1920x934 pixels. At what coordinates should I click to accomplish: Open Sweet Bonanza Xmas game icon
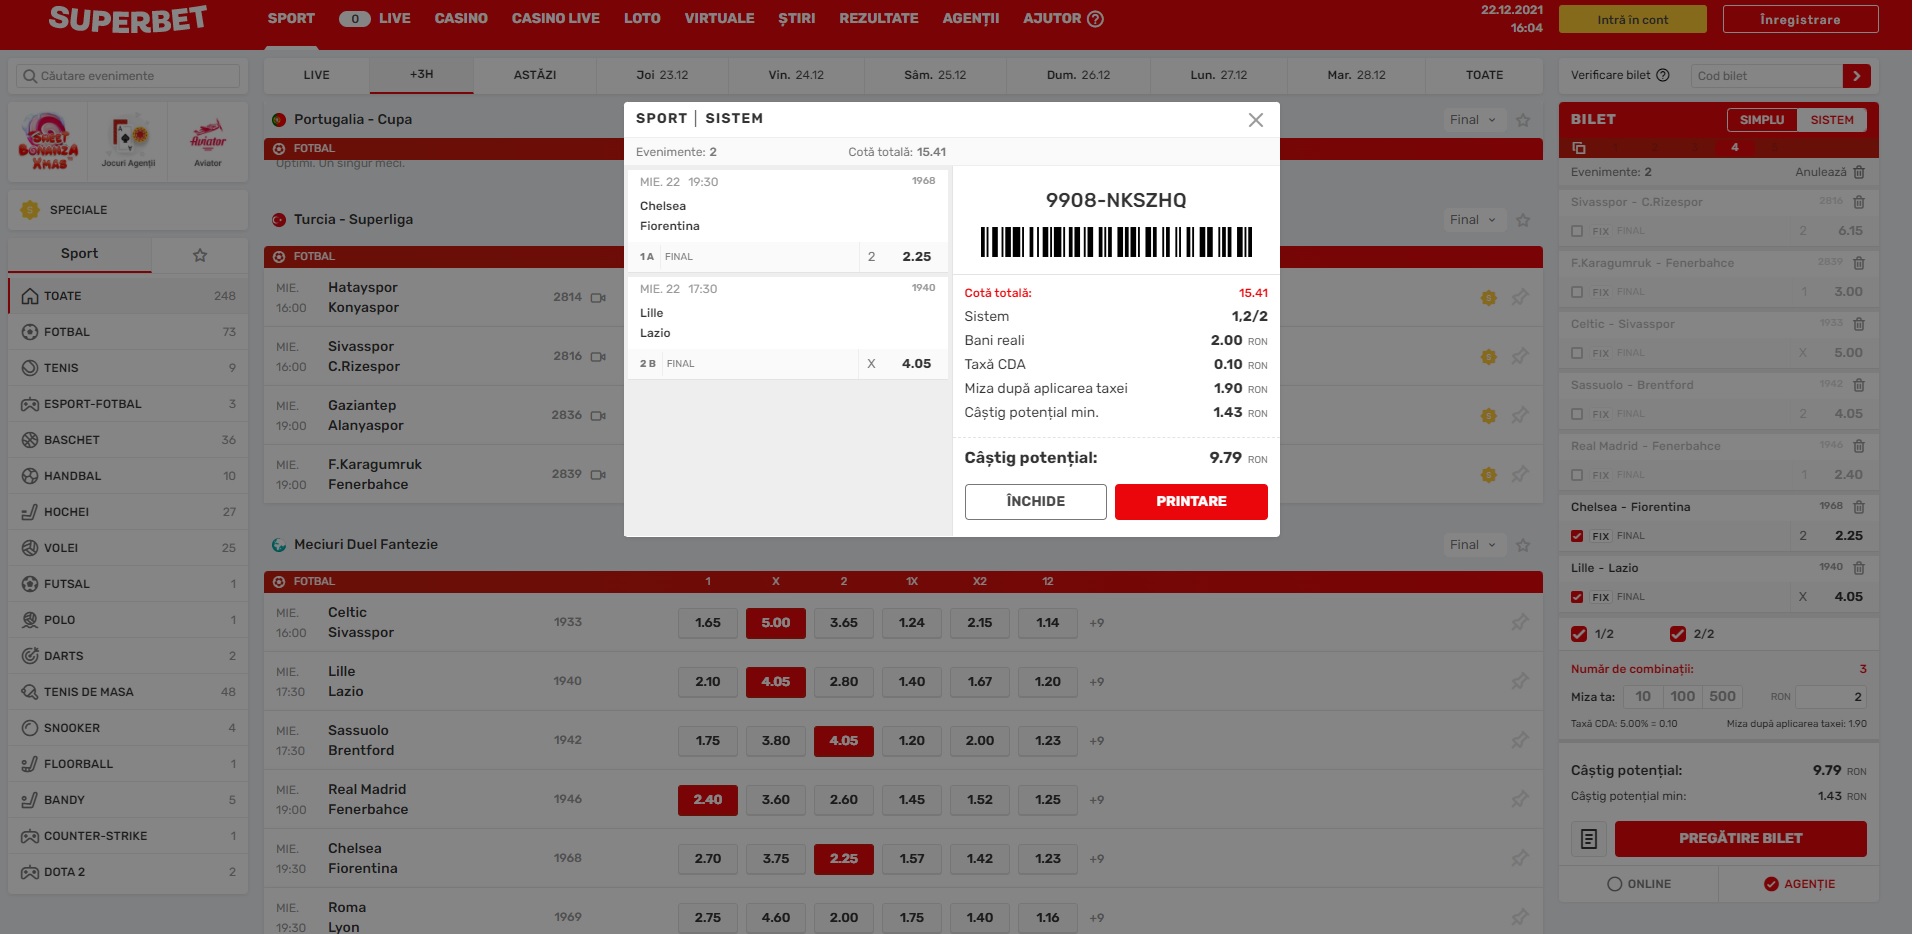point(48,141)
